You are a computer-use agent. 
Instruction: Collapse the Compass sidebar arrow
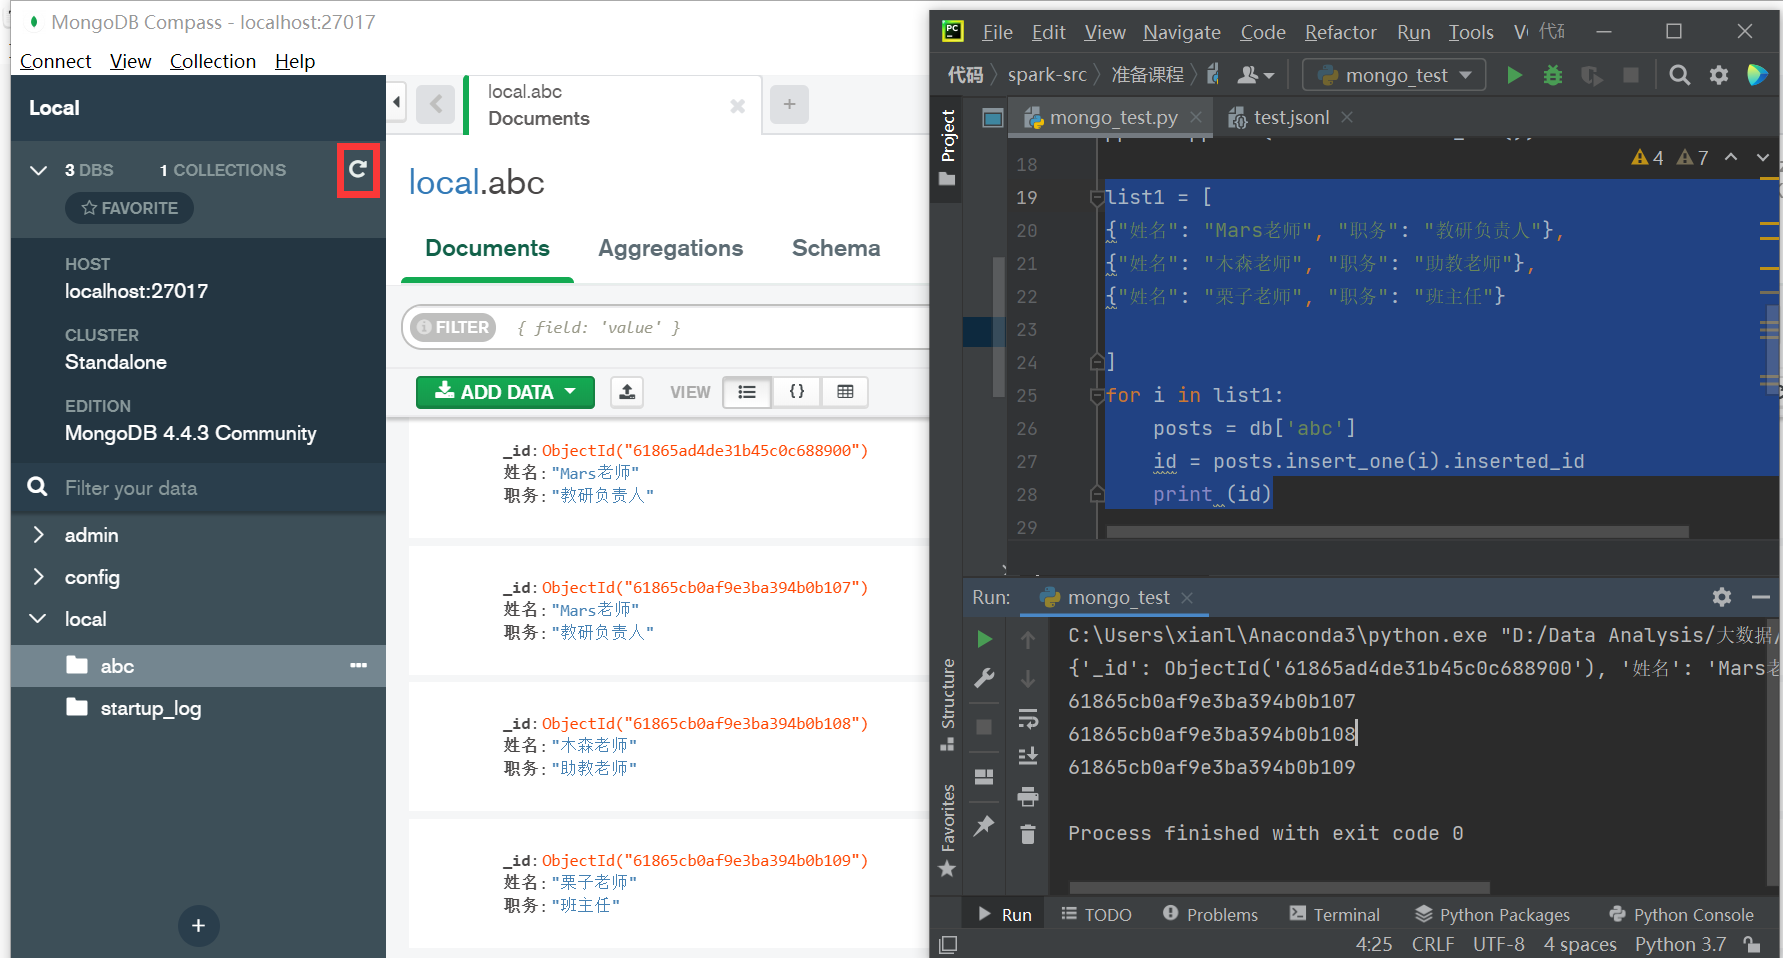(x=397, y=102)
